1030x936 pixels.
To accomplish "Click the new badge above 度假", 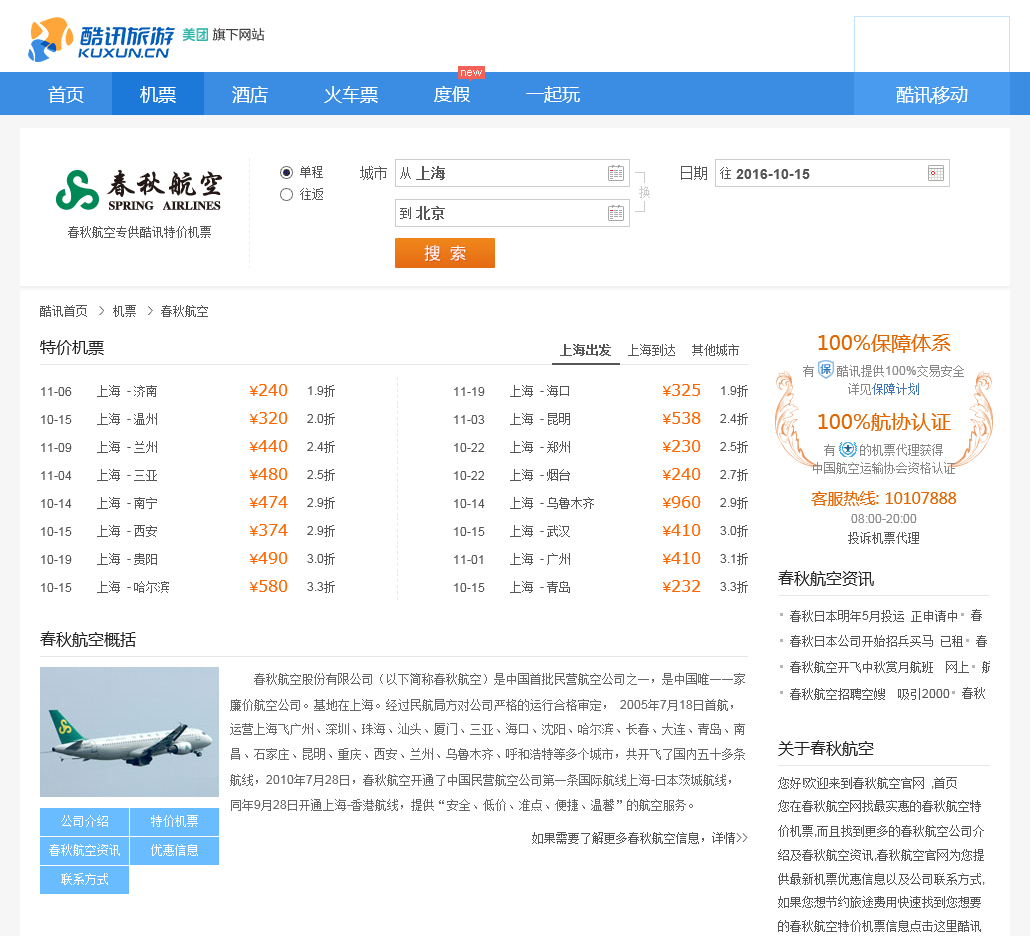I will tap(471, 72).
